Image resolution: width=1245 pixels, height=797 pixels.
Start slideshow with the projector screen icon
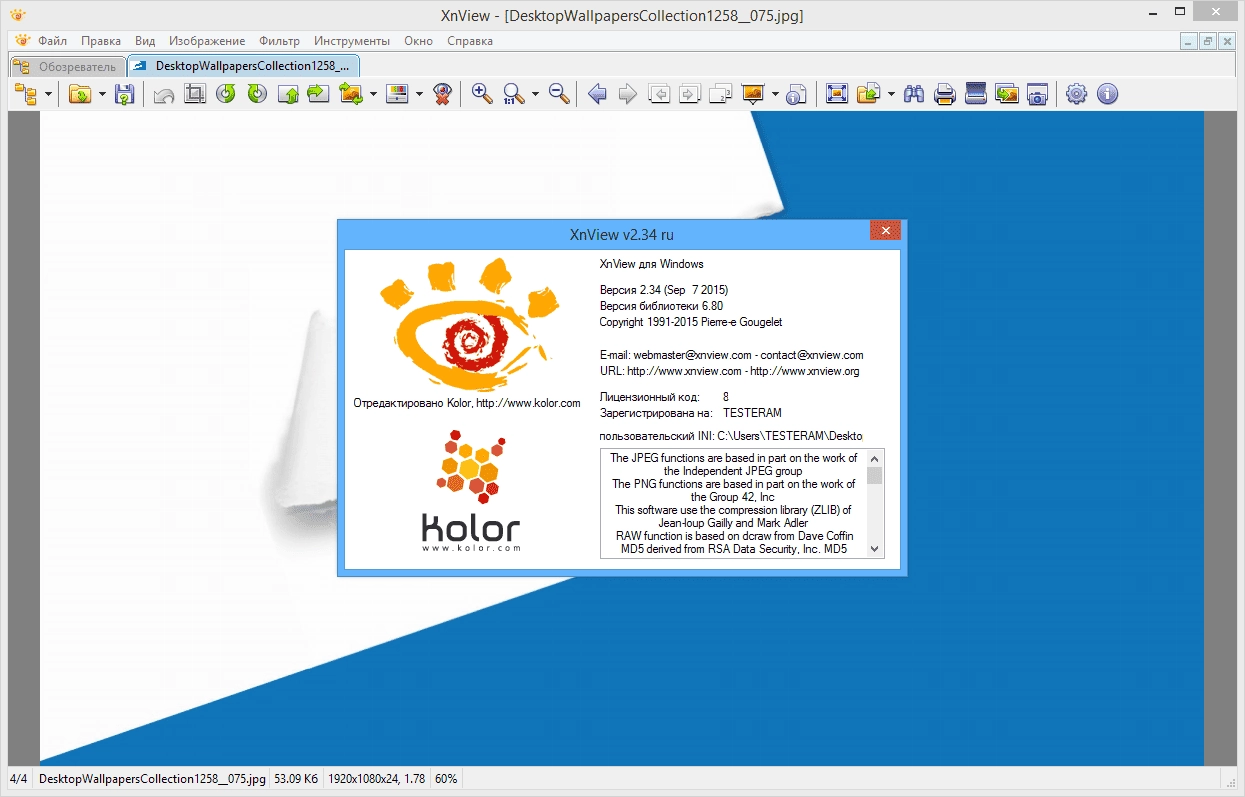pyautogui.click(x=753, y=94)
